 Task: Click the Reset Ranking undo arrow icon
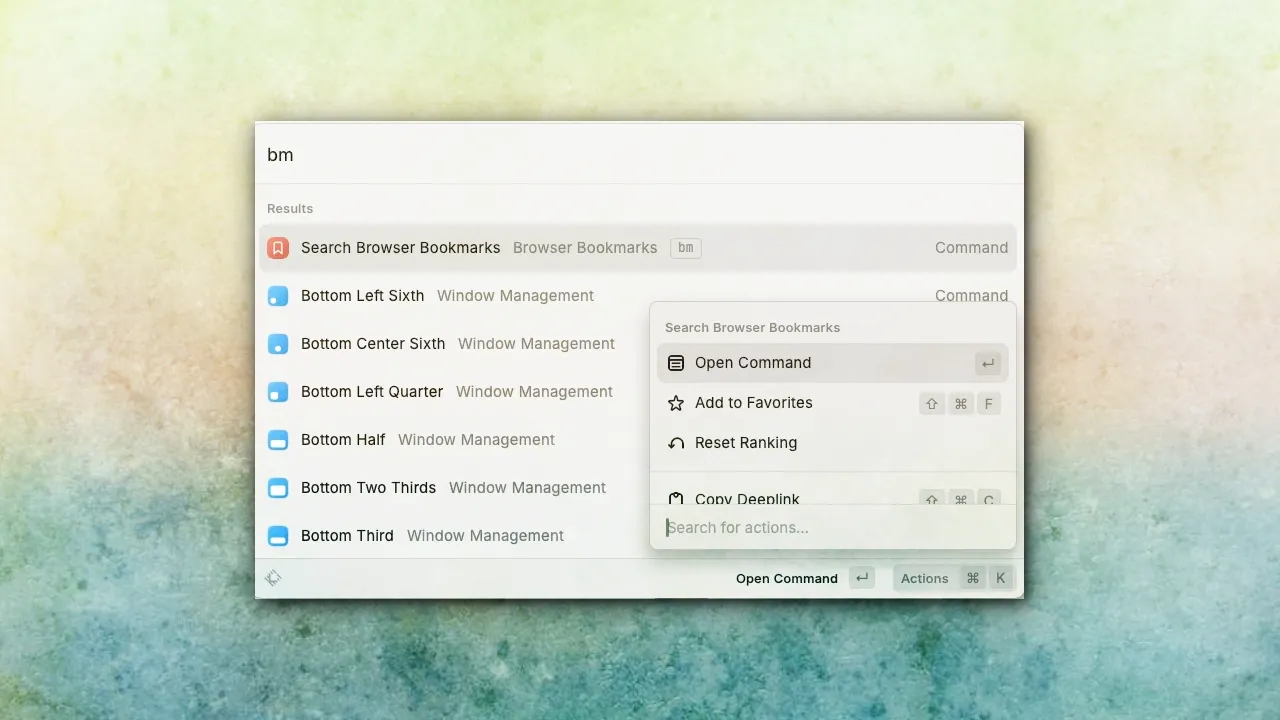[x=676, y=443]
